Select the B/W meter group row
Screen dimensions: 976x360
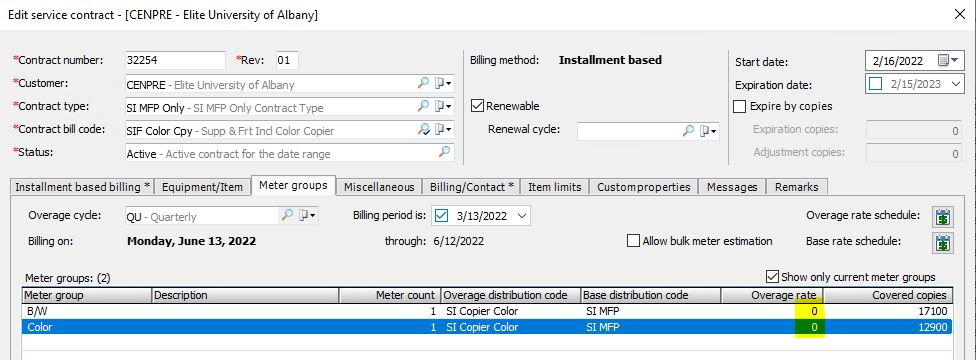coord(487,311)
